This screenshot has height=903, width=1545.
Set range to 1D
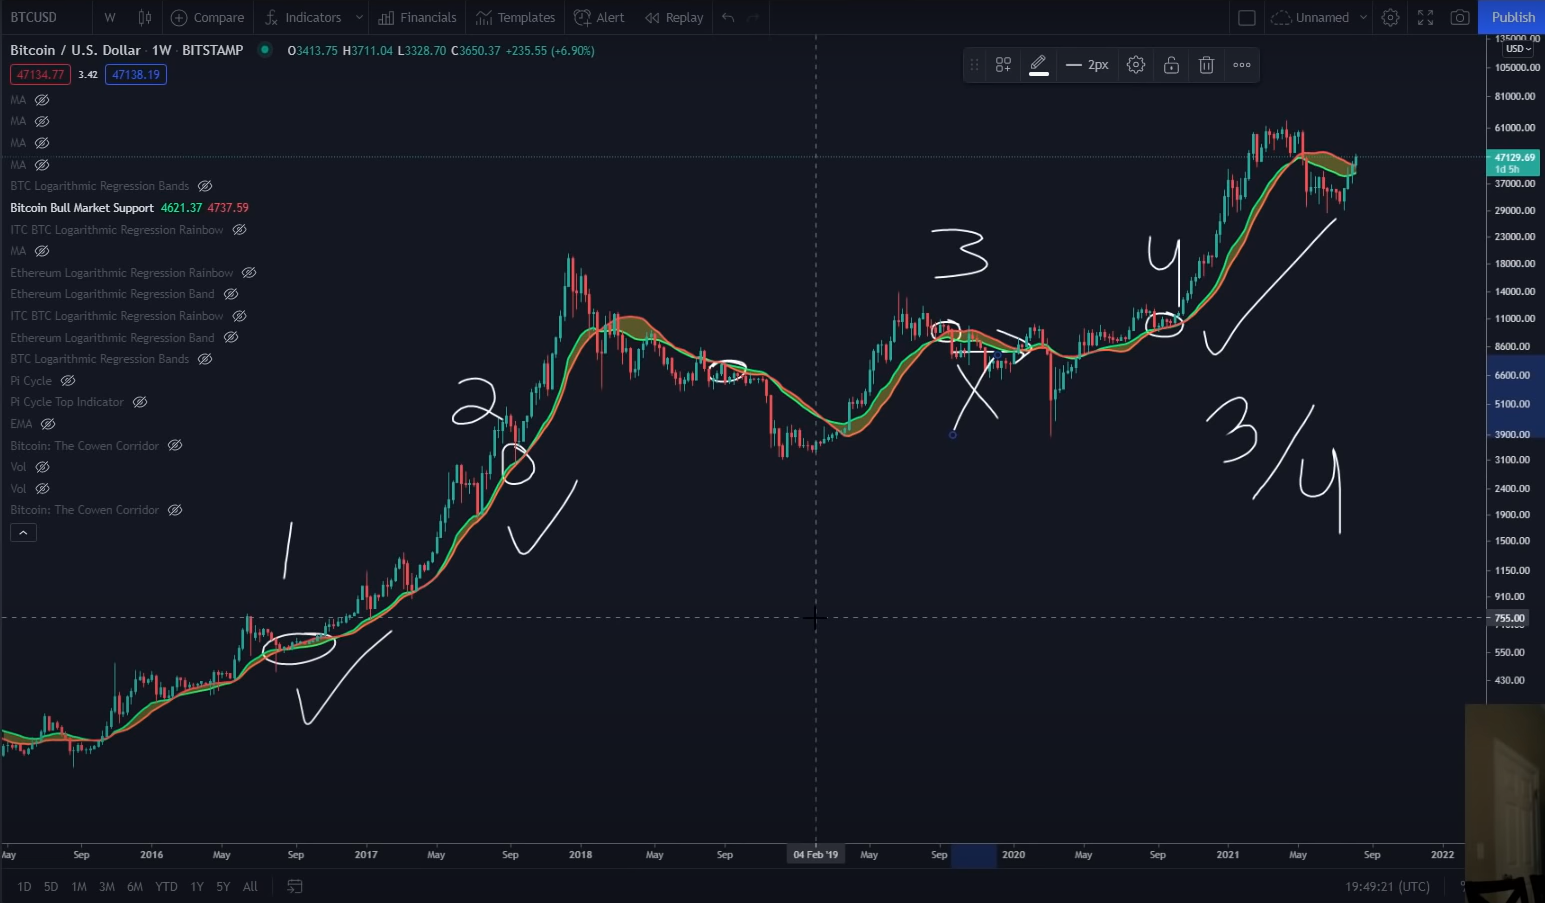24,886
